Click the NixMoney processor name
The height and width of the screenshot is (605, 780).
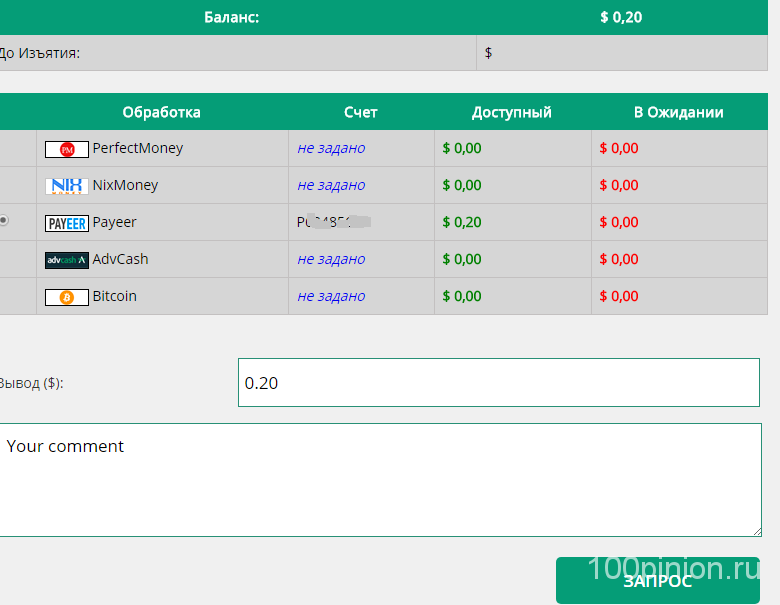coord(125,185)
